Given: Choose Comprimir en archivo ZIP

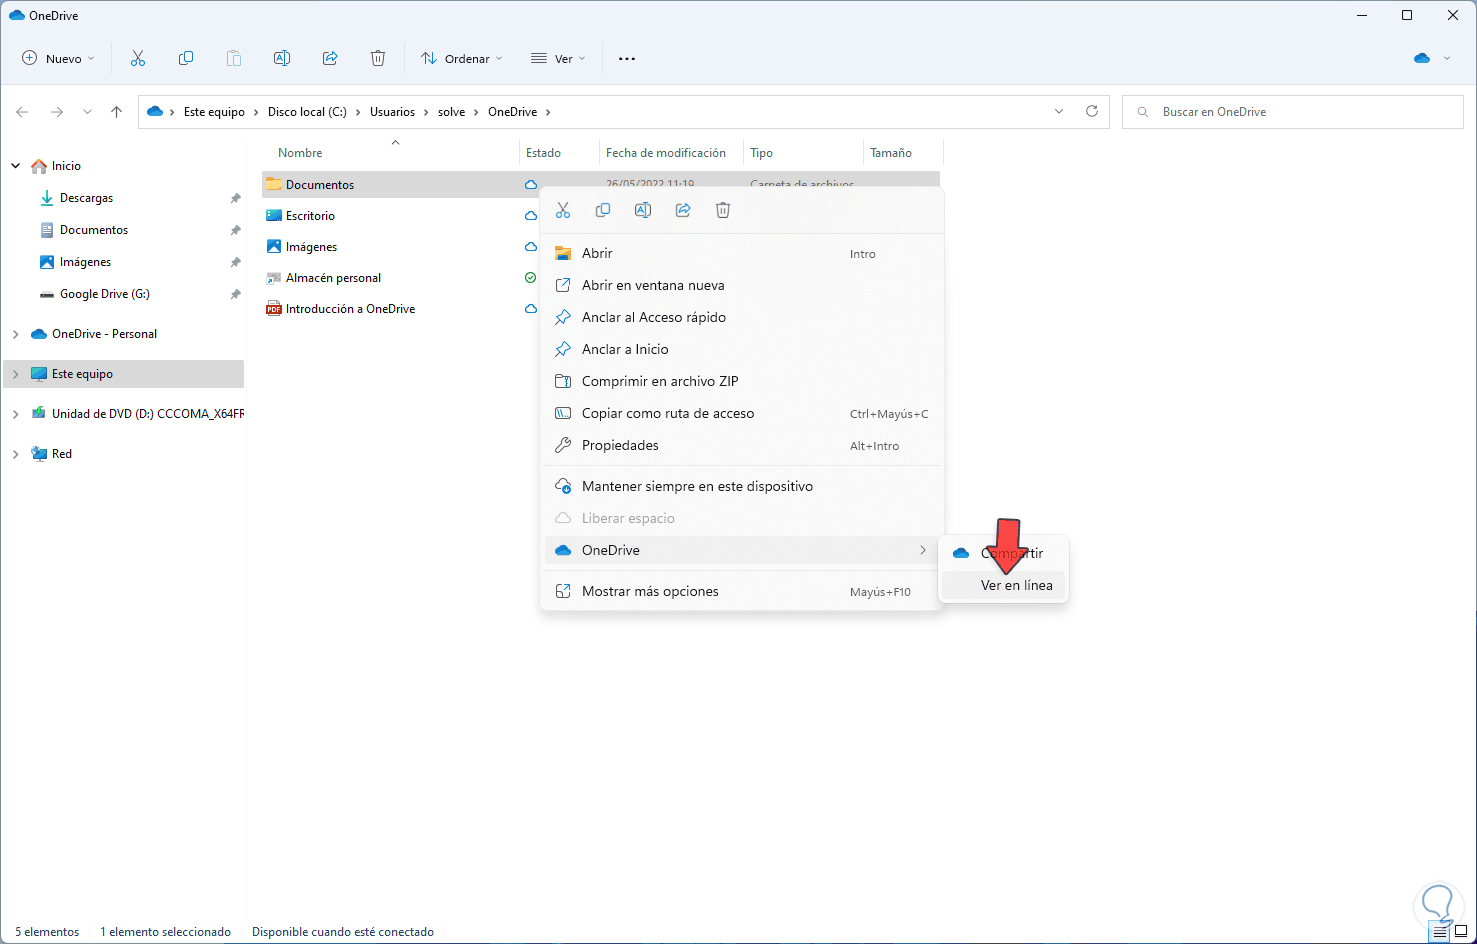Looking at the screenshot, I should coord(743,382).
